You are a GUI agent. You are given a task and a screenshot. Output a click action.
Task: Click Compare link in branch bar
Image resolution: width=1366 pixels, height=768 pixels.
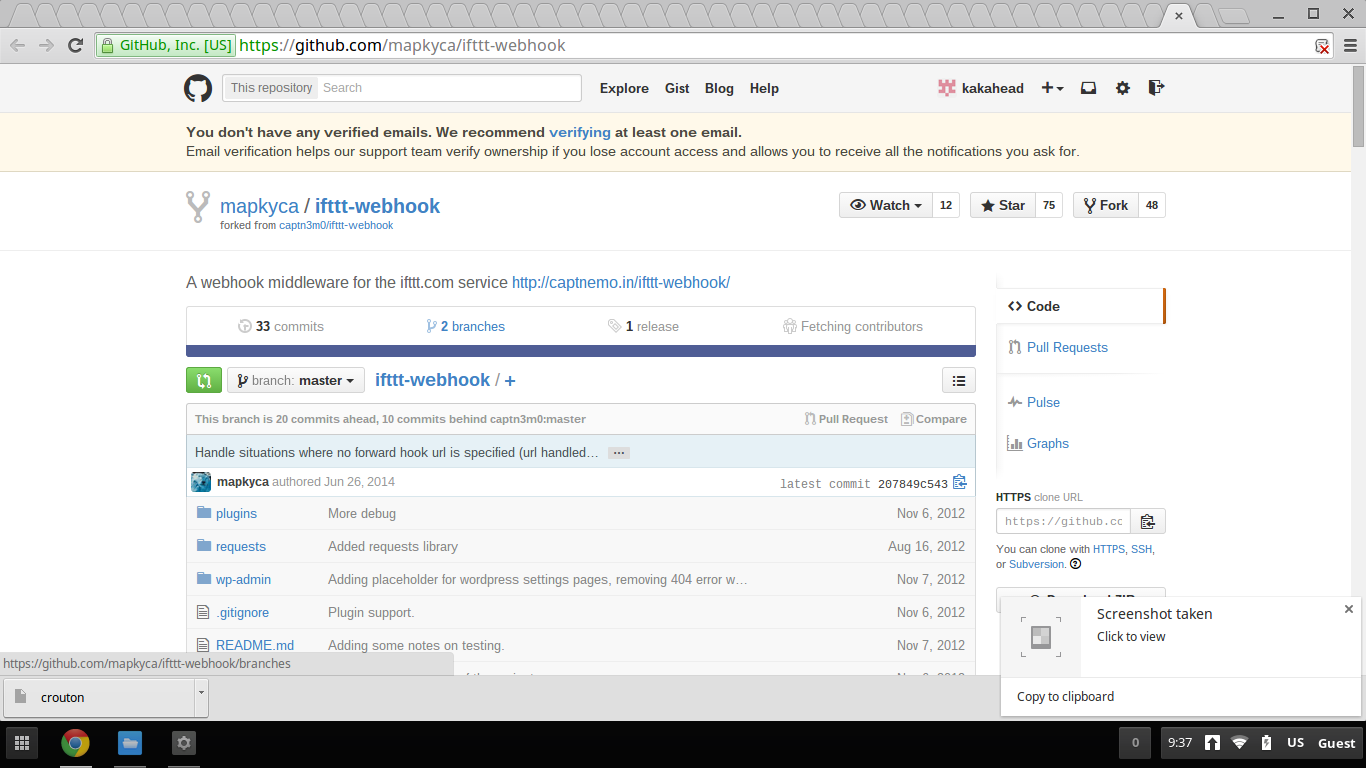tap(934, 419)
